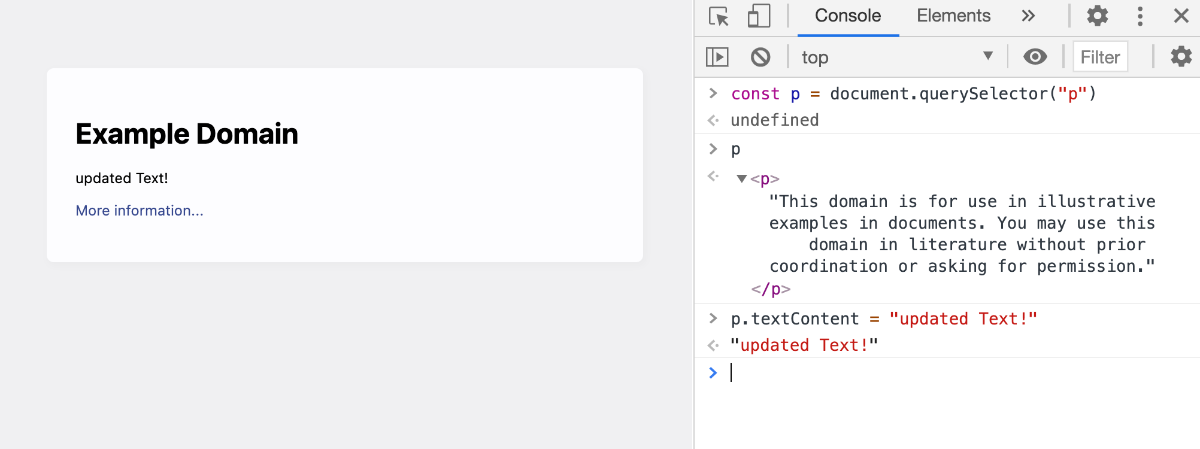Open DevTools settings gear in the top bar

pos(1098,16)
